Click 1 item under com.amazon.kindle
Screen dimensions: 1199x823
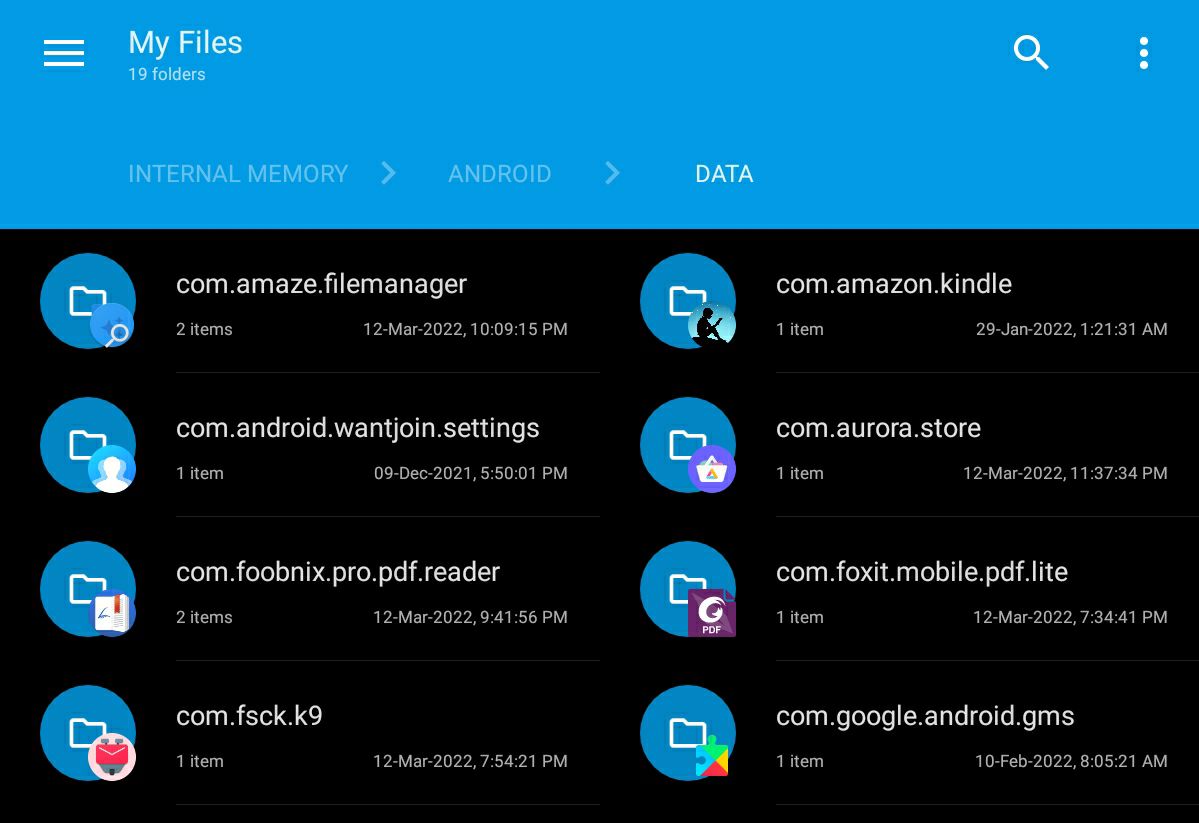click(800, 330)
